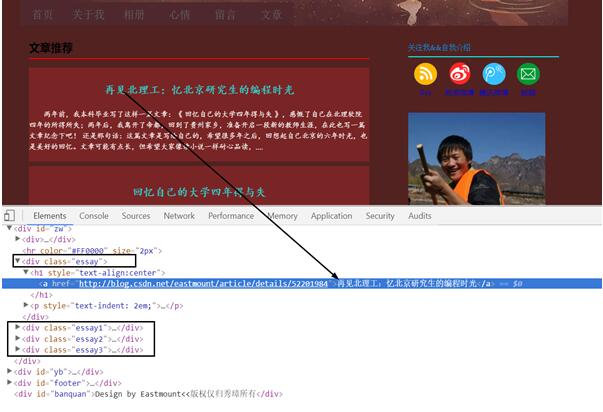Click the blue Tencent Weibo icon

tap(494, 74)
